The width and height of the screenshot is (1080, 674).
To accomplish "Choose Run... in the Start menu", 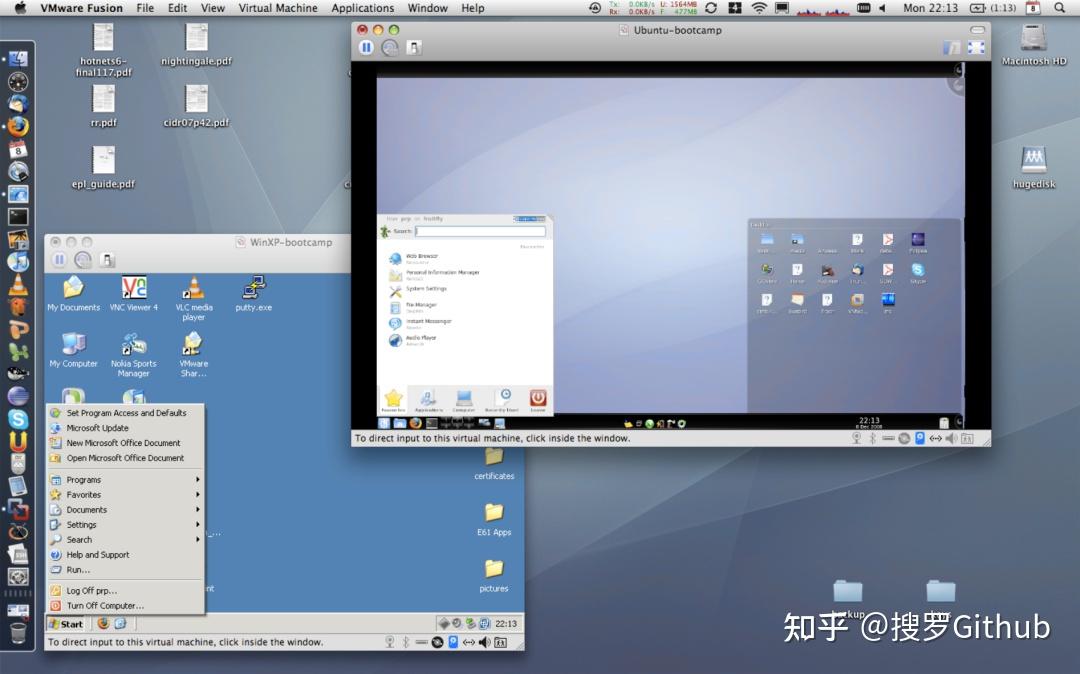I will (x=125, y=570).
